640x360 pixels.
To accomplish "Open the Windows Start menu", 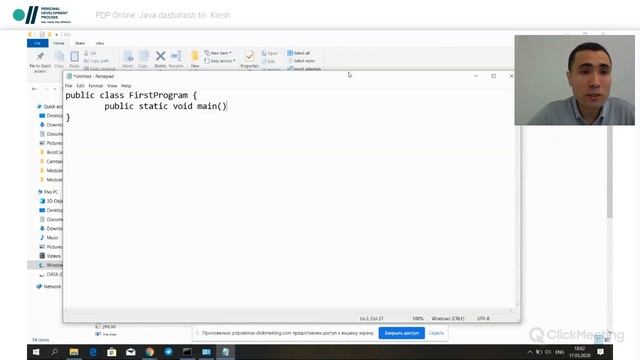I will point(36,352).
